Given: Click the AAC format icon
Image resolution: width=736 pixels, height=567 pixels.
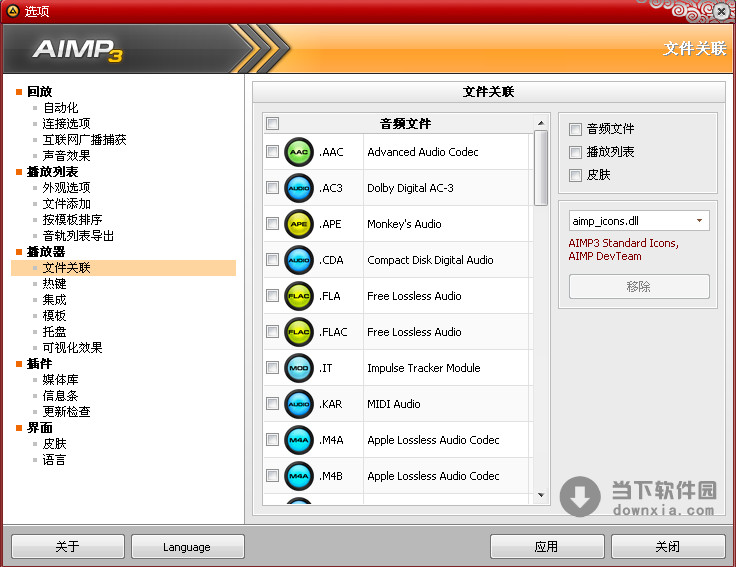Looking at the screenshot, I should pos(299,152).
